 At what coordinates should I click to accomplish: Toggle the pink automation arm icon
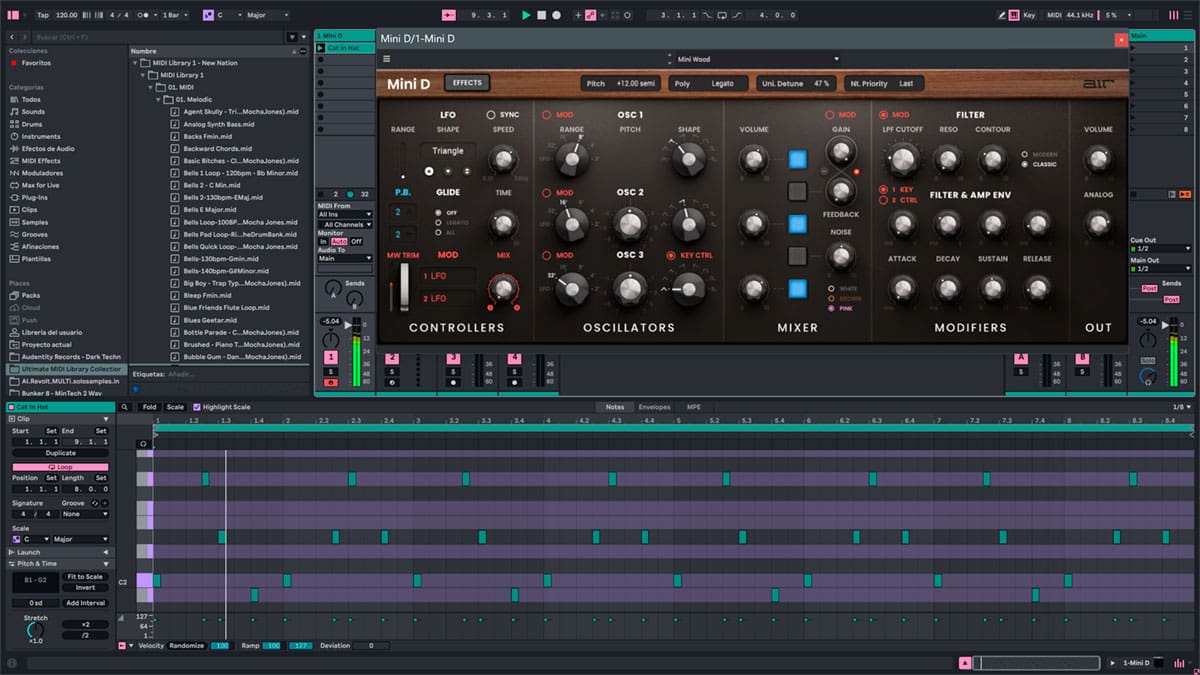[x=591, y=15]
